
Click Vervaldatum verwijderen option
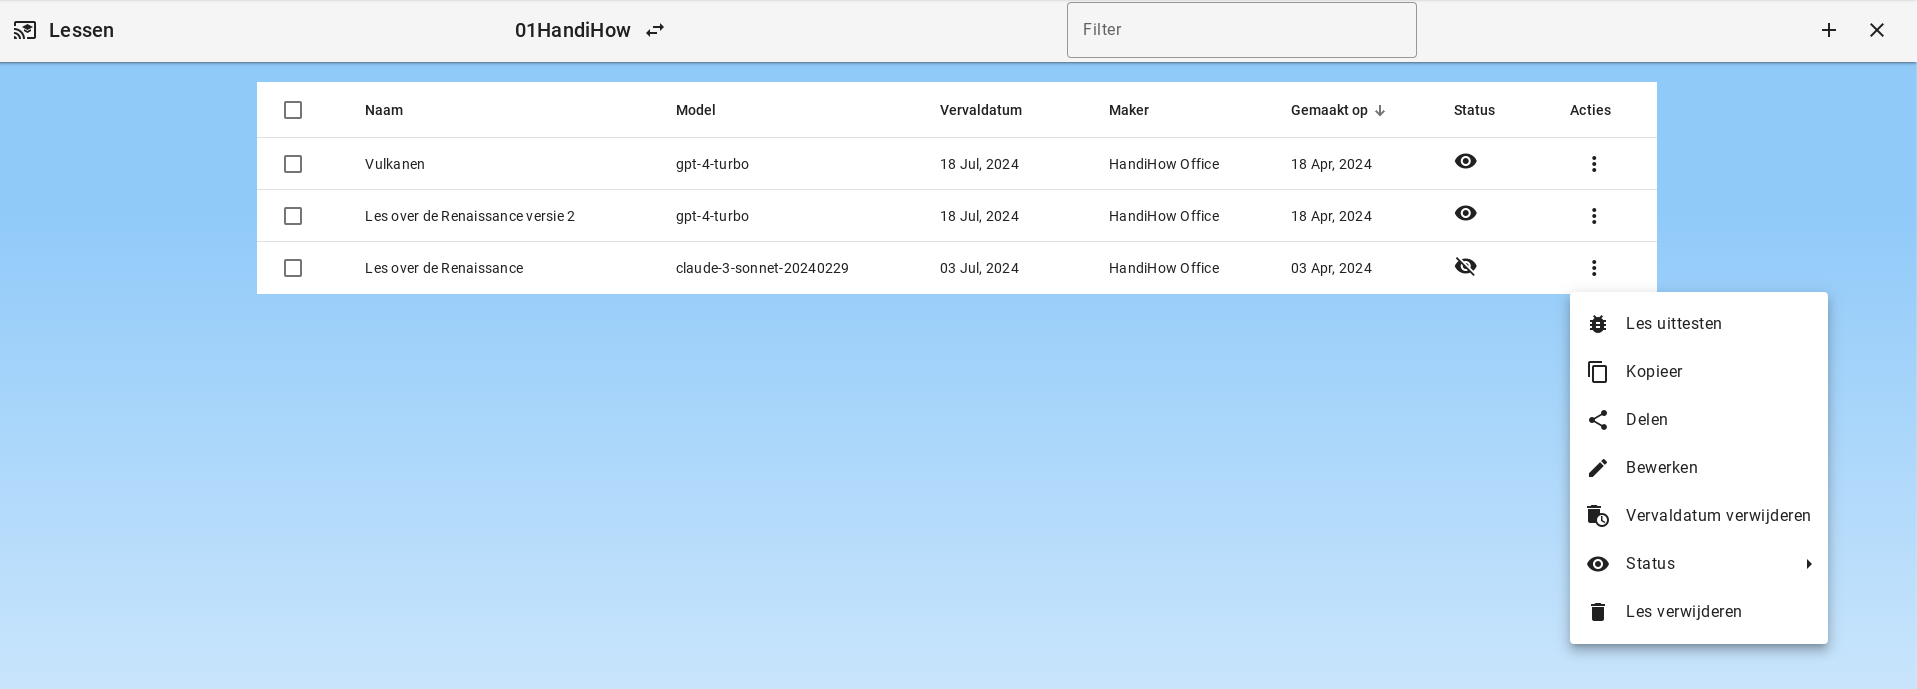point(1717,516)
